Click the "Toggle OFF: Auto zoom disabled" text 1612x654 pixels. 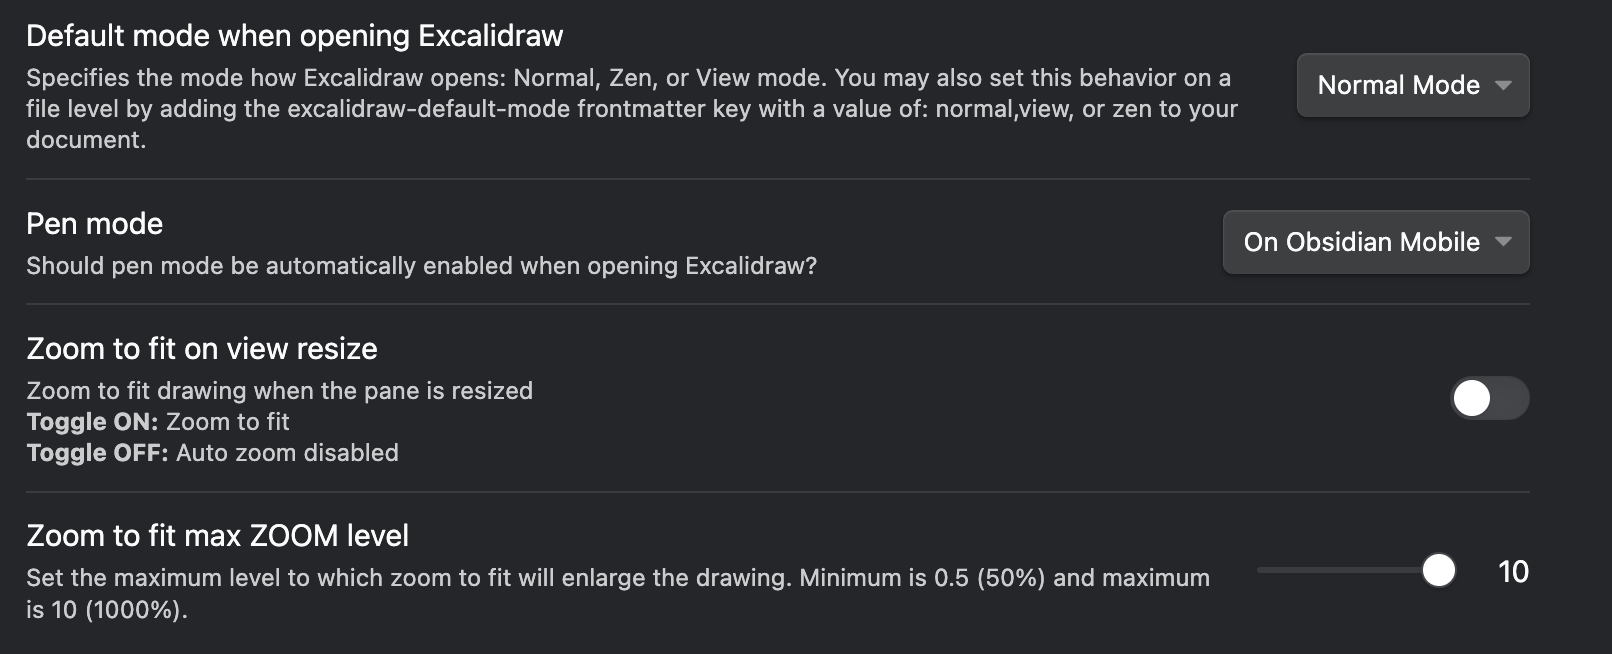(x=212, y=452)
